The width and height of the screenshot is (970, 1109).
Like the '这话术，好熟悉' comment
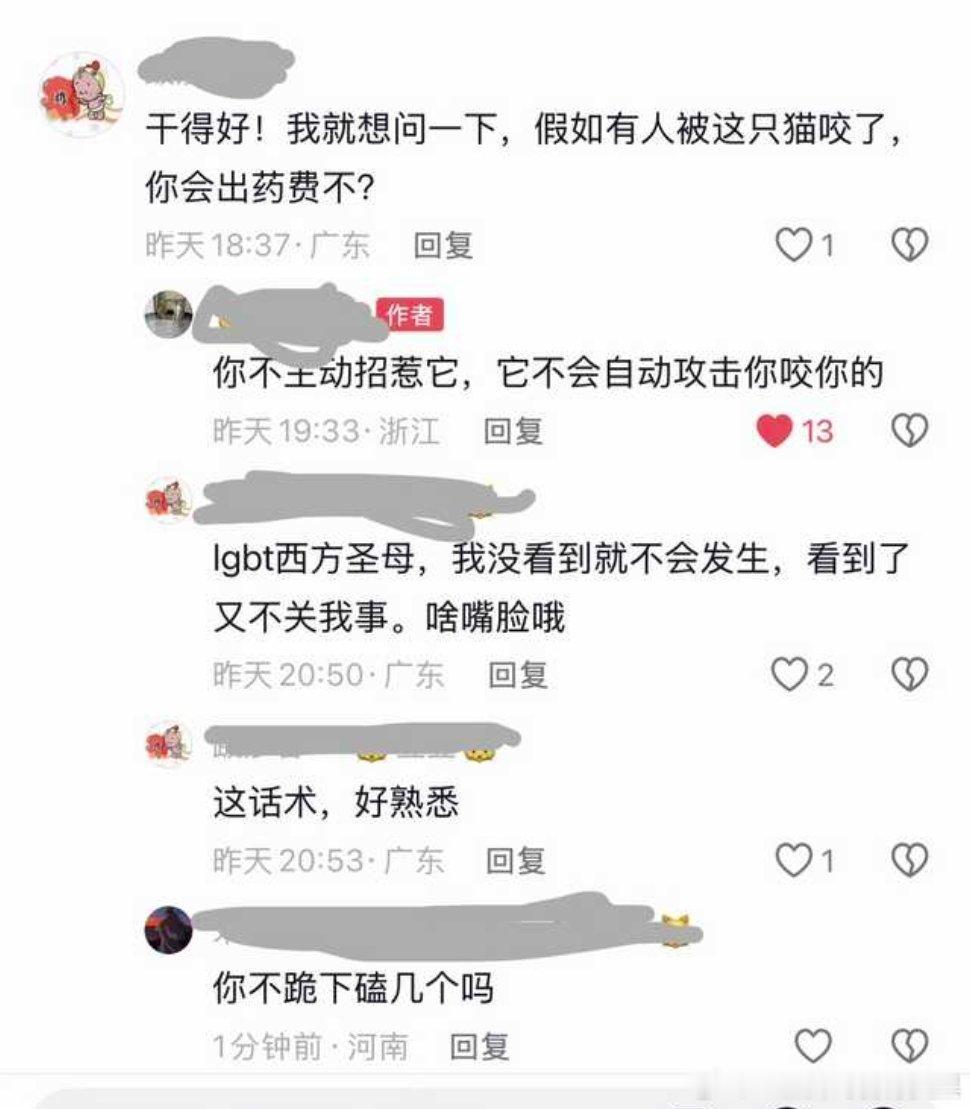793,860
